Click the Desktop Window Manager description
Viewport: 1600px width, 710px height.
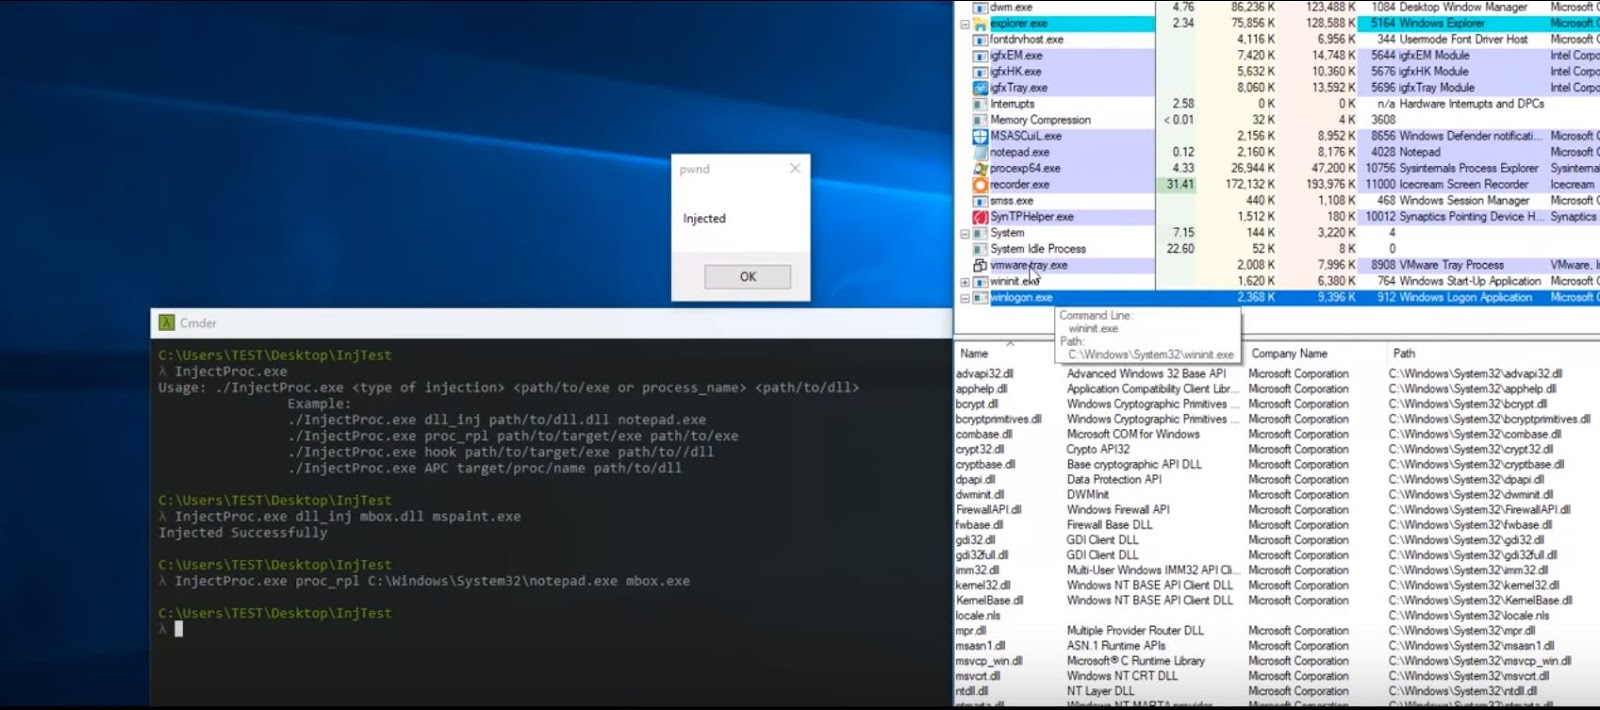coord(1463,7)
